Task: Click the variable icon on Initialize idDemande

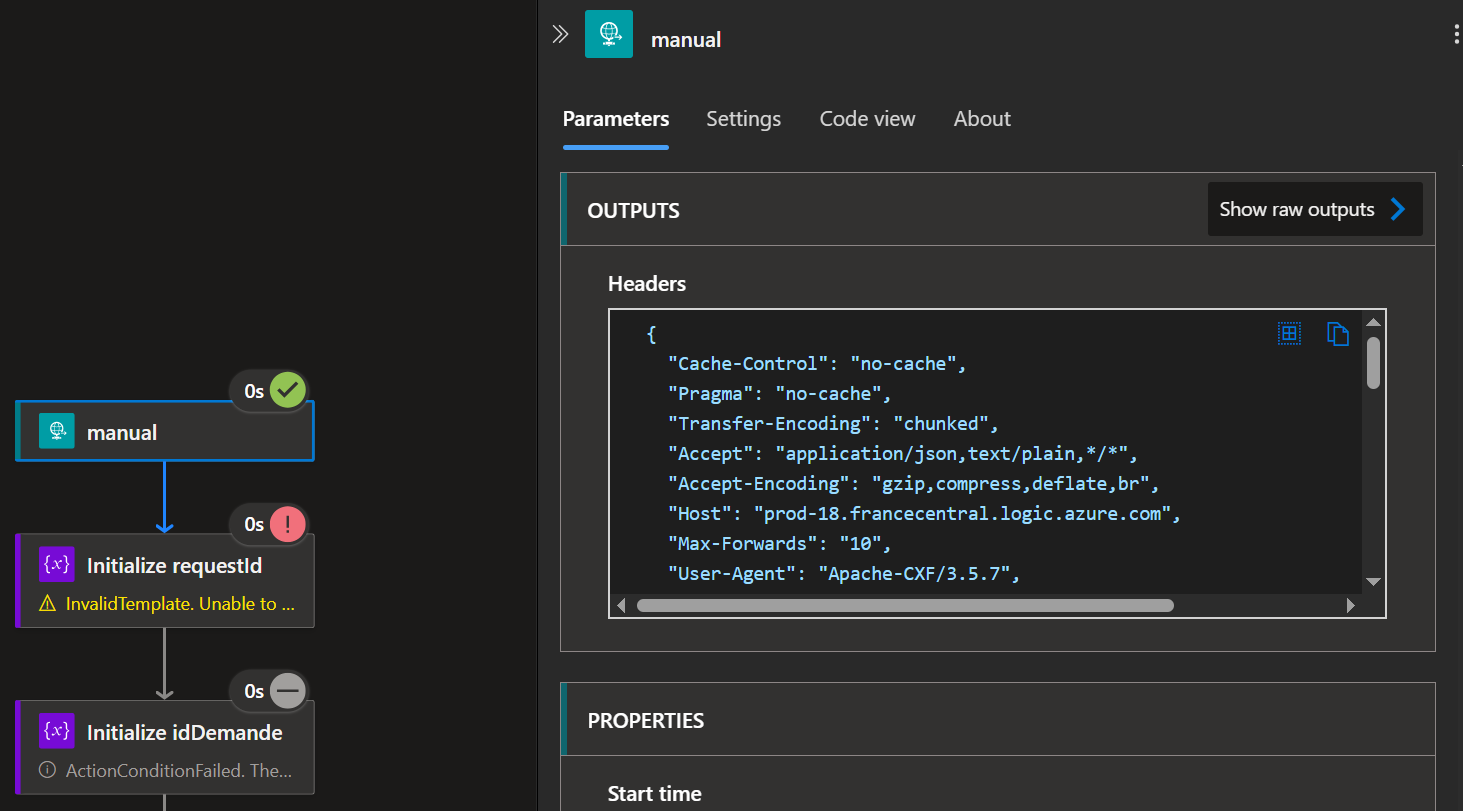Action: pos(57,731)
